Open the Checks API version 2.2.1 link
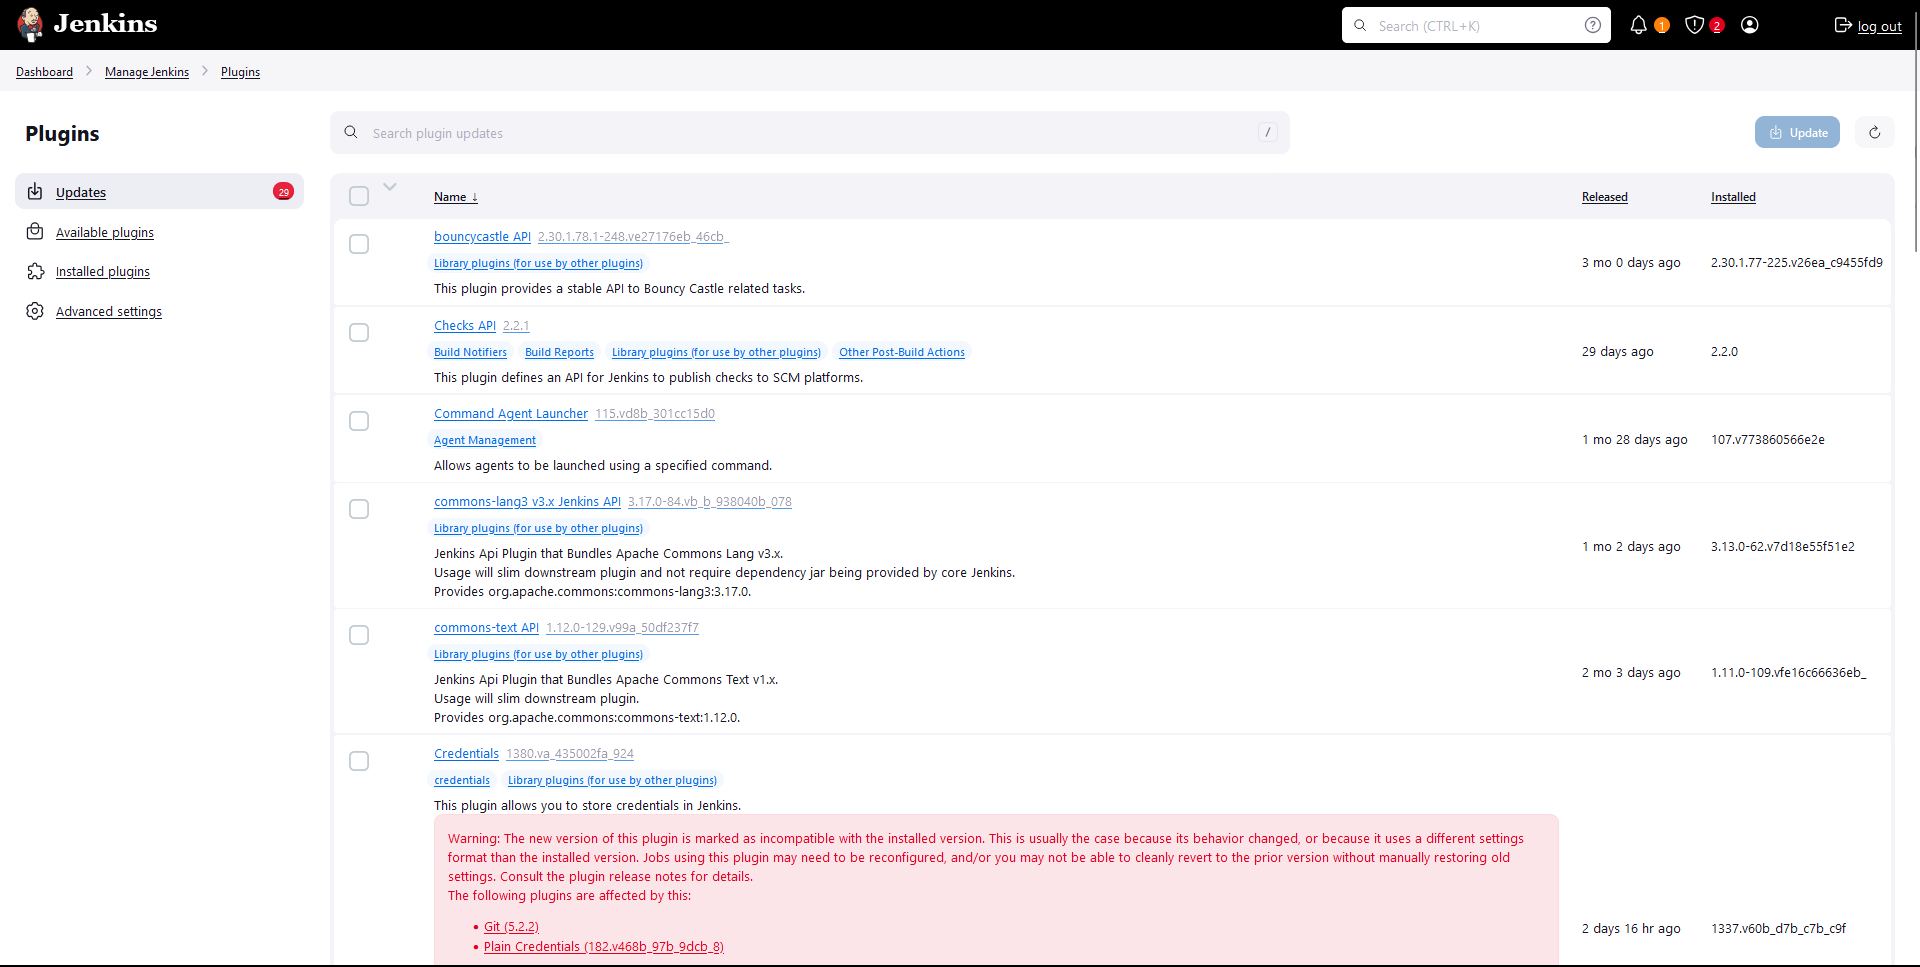The height and width of the screenshot is (967, 1920). [x=516, y=326]
